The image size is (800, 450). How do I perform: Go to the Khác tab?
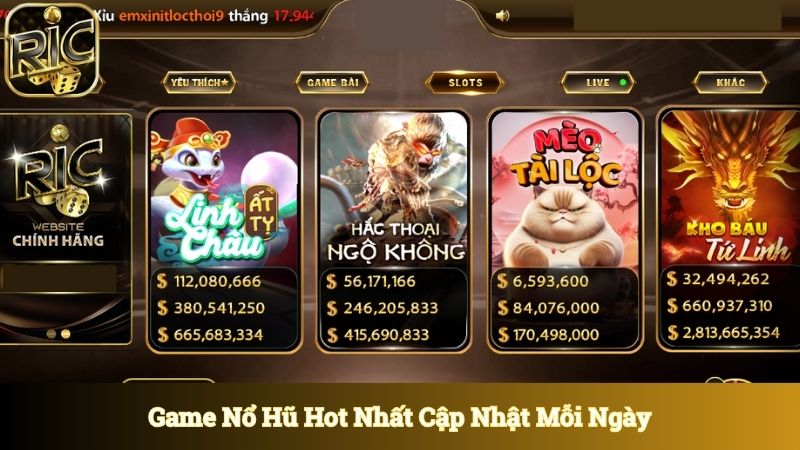pyautogui.click(x=730, y=82)
